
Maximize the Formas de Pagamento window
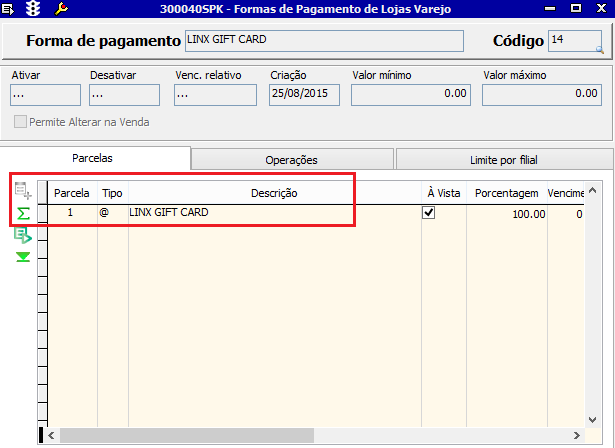click(x=576, y=8)
